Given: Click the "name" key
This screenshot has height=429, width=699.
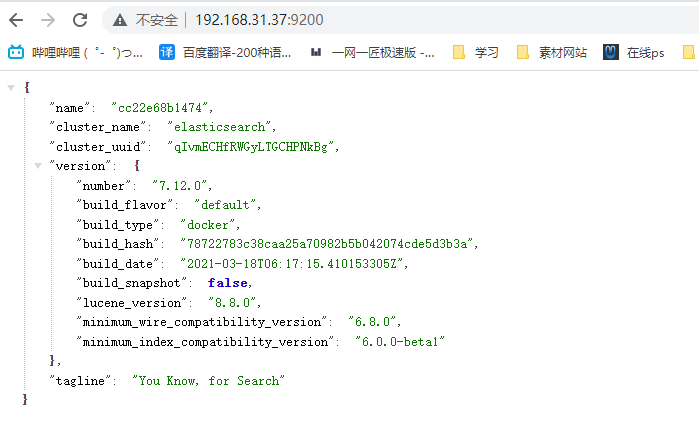Looking at the screenshot, I should pos(70,107).
